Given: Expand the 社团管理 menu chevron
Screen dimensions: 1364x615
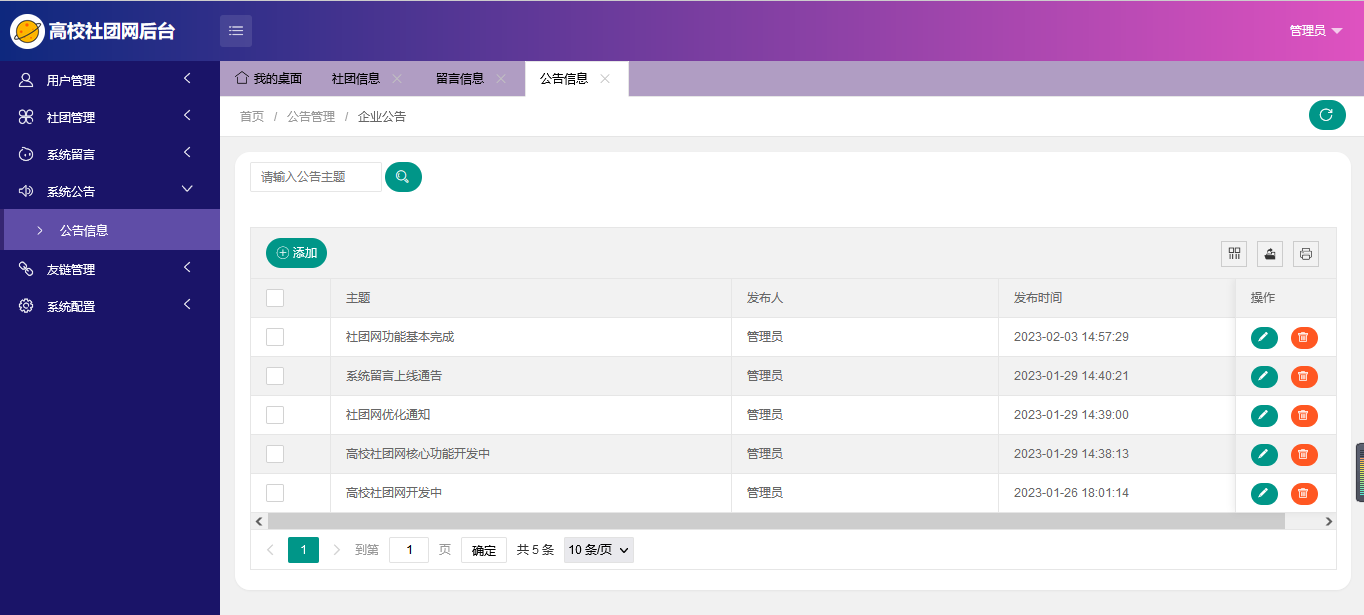Looking at the screenshot, I should tap(187, 116).
